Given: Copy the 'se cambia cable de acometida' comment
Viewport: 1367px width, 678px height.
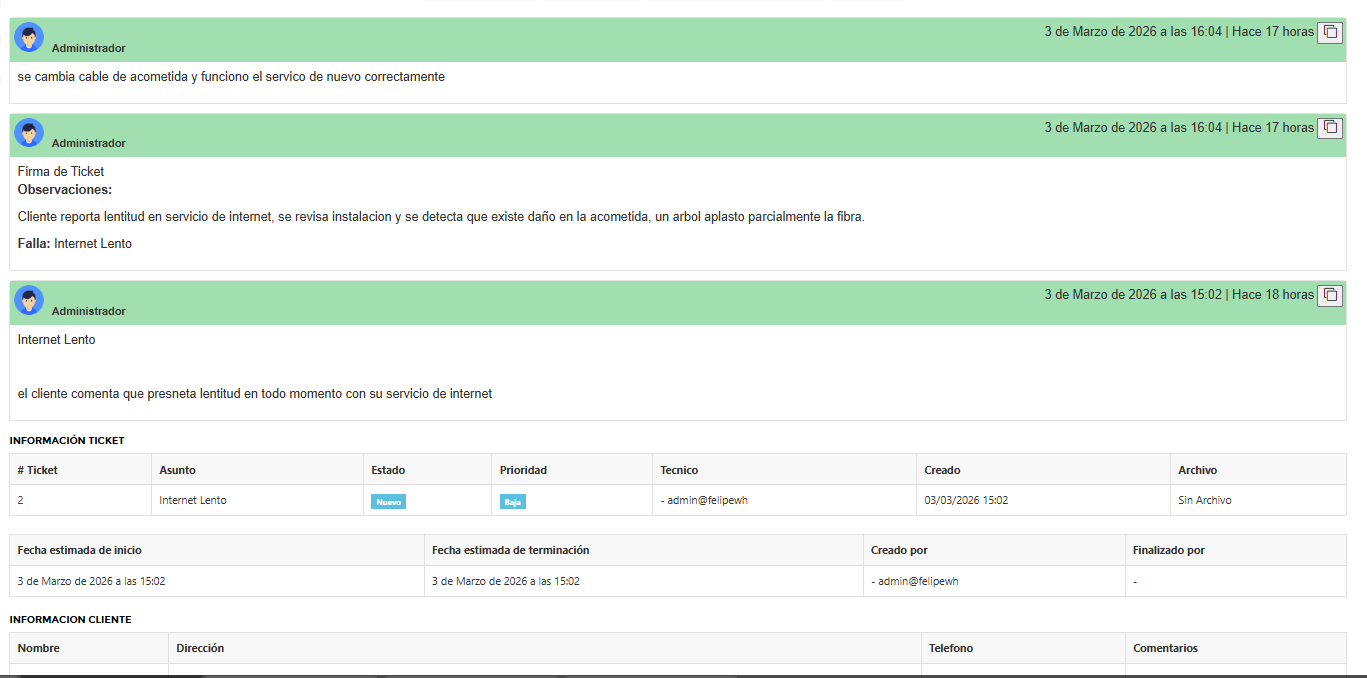Looking at the screenshot, I should [1329, 32].
